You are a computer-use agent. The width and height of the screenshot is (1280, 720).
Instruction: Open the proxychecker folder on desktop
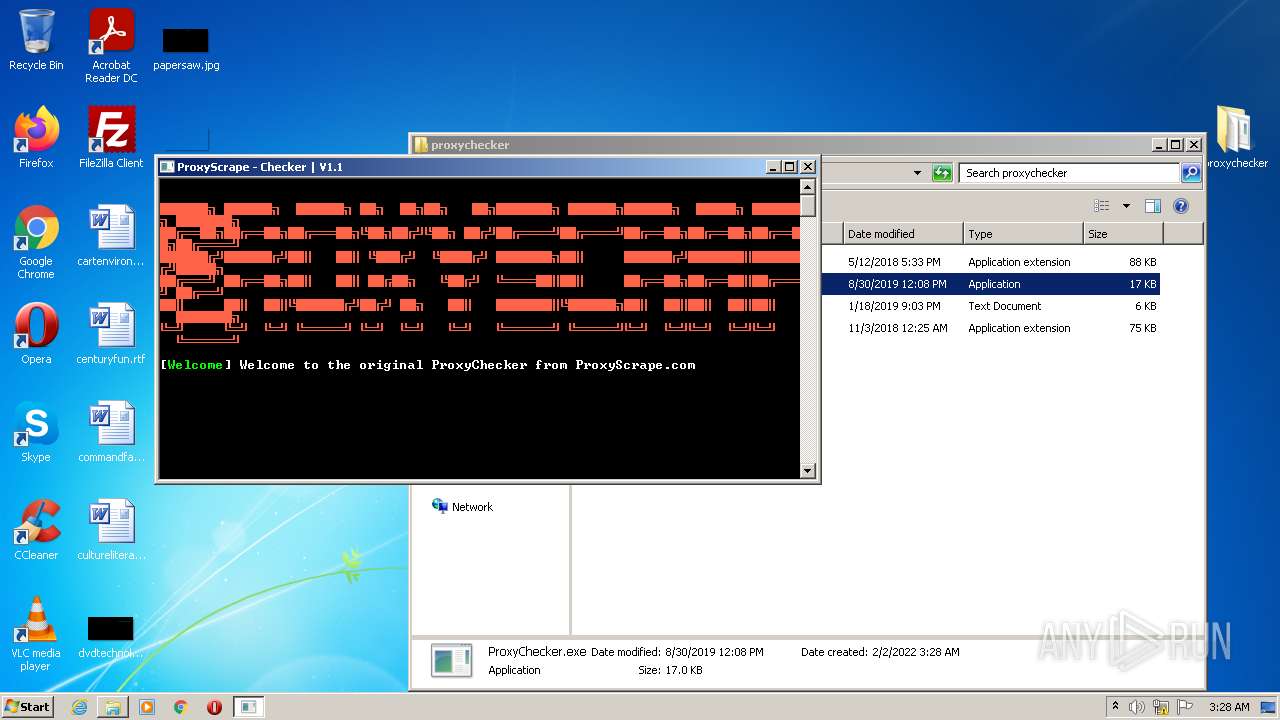[1236, 137]
